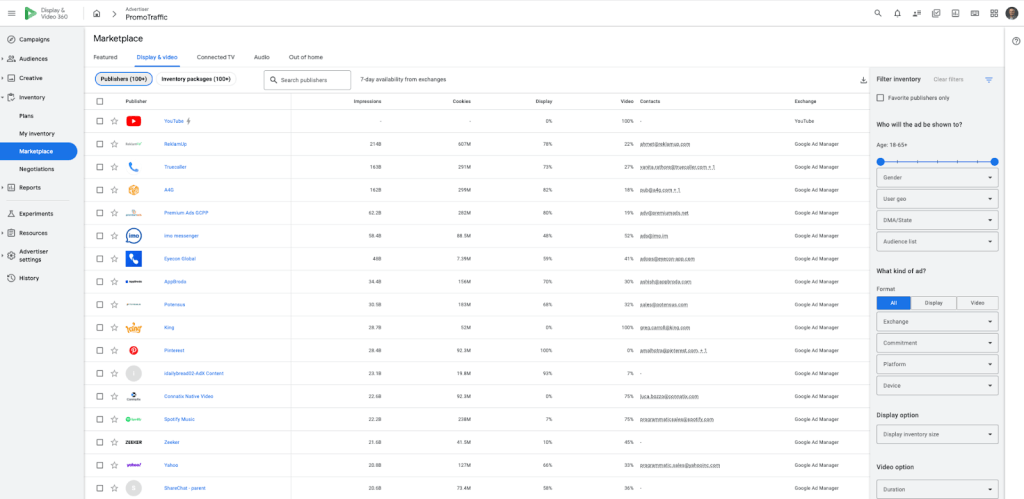Check the AppBroda row checkbox
Screen dimensions: 1024x499
click(99, 282)
